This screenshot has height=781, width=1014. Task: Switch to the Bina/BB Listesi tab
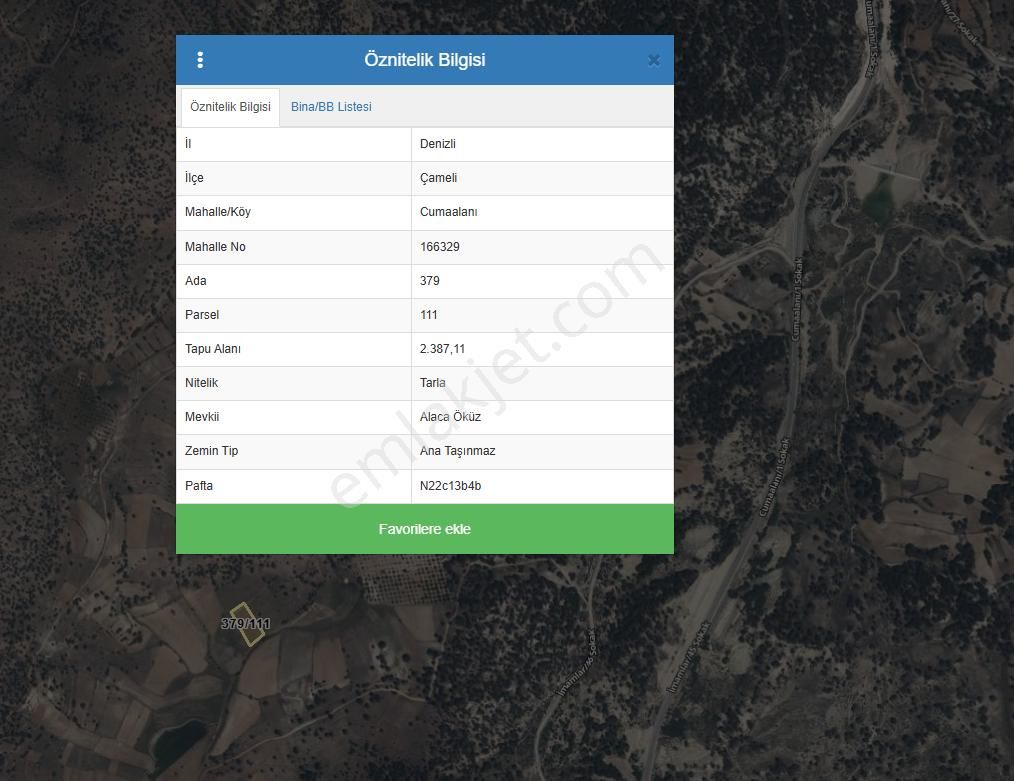click(x=331, y=107)
